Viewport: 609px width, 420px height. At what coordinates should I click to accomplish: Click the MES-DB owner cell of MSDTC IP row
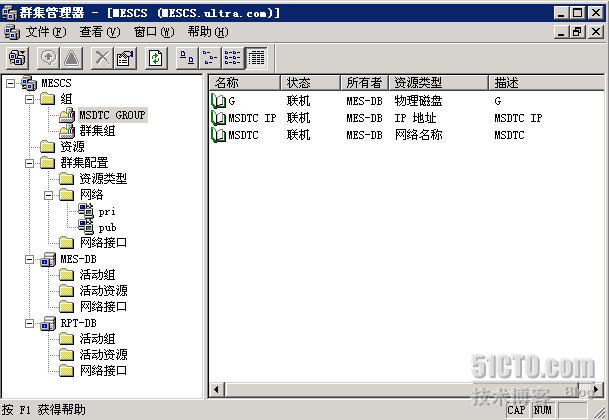[x=364, y=118]
